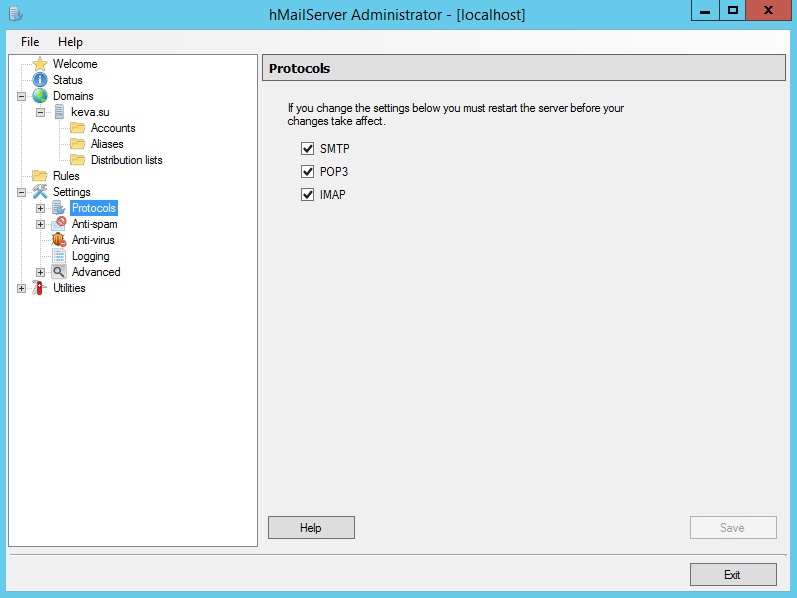Click the Anti-spam envelope icon
Image resolution: width=797 pixels, height=598 pixels.
point(58,224)
